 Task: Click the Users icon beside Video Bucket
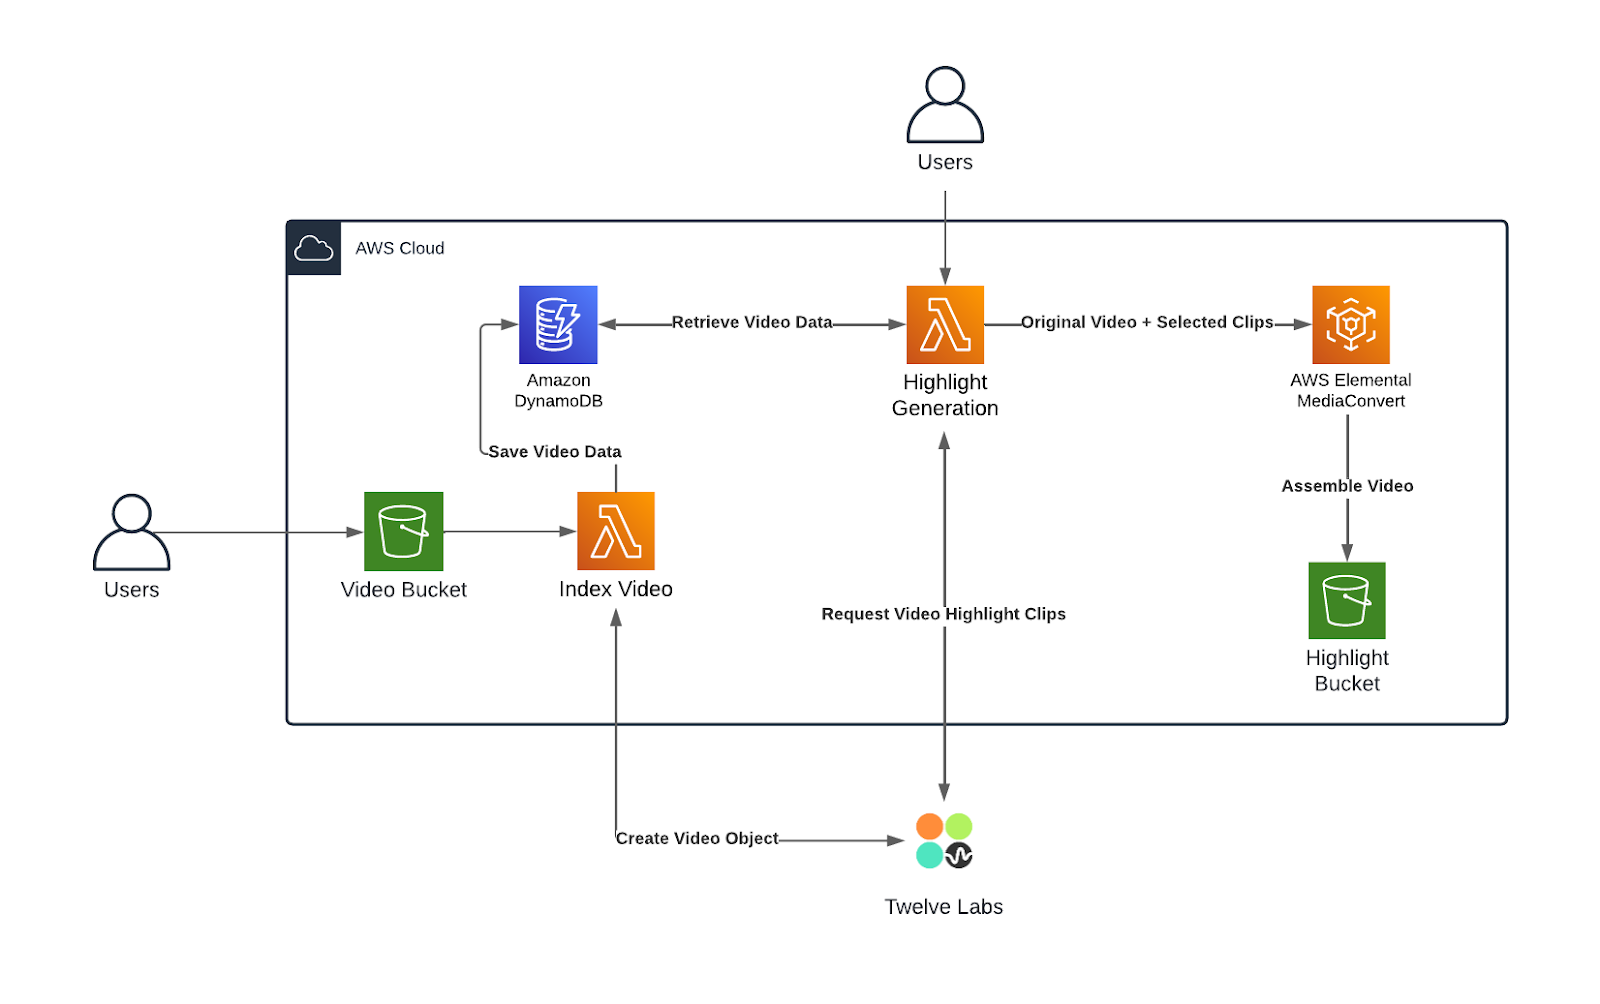coord(131,532)
